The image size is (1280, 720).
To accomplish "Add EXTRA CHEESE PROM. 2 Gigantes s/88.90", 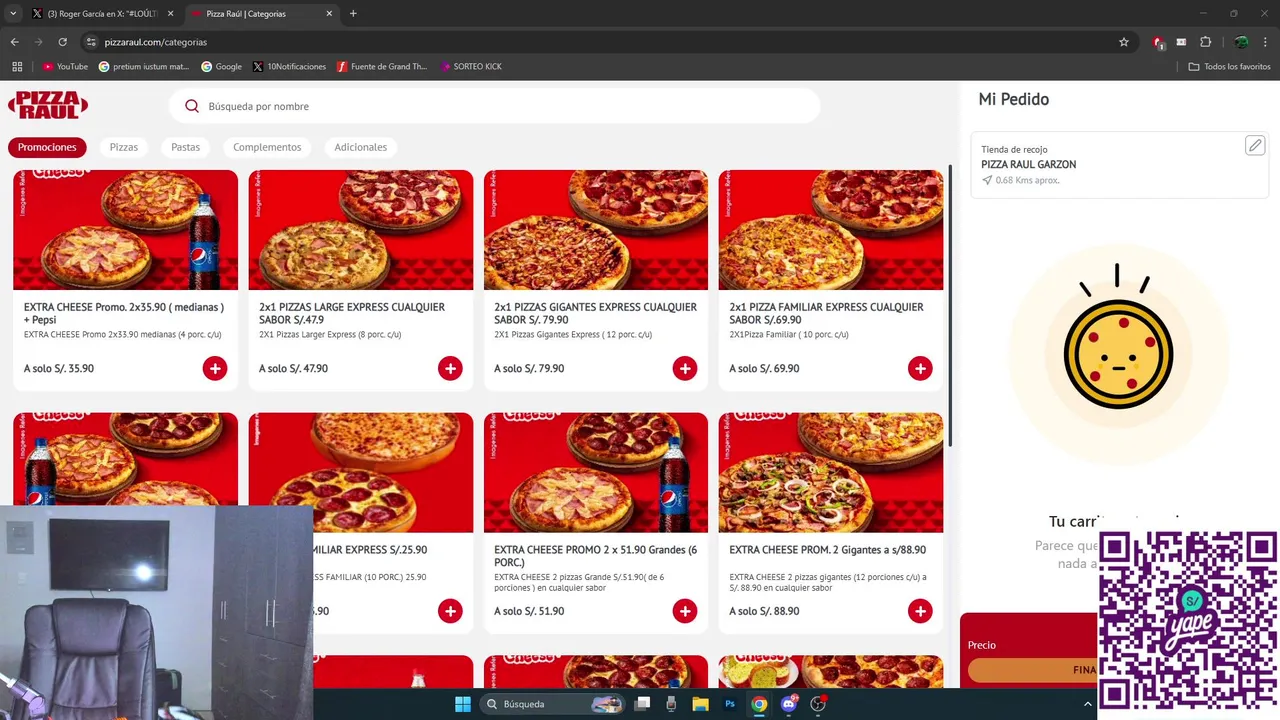I will click(x=920, y=611).
